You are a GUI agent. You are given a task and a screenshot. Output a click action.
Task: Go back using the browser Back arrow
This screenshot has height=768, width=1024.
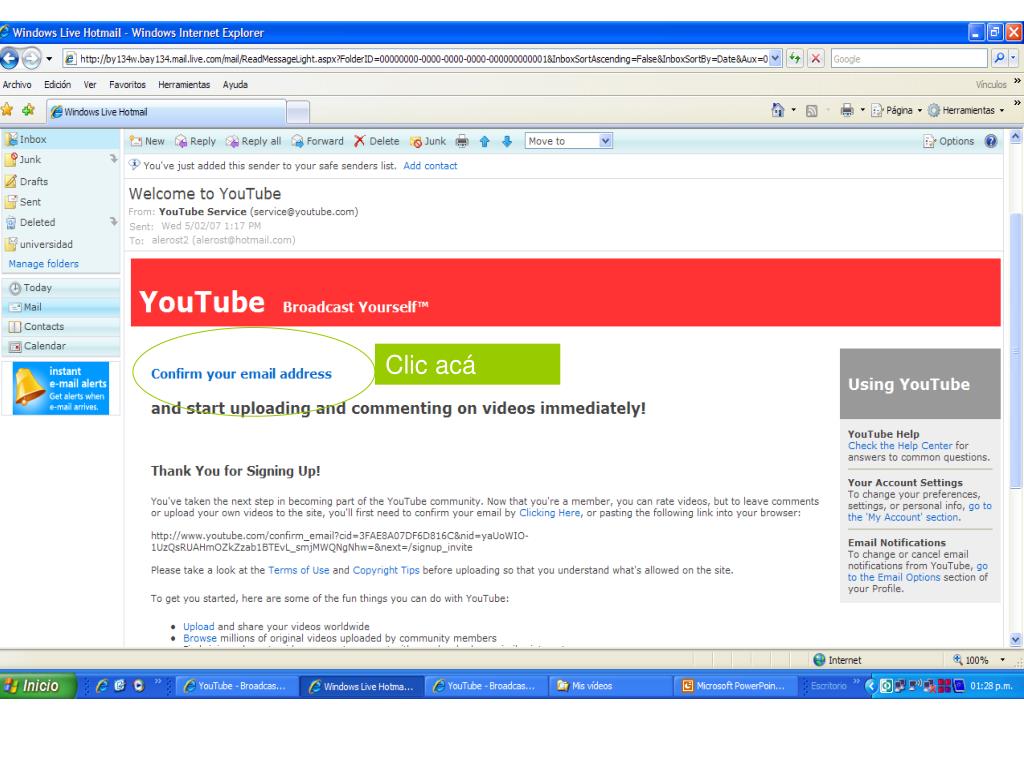(x=10, y=59)
